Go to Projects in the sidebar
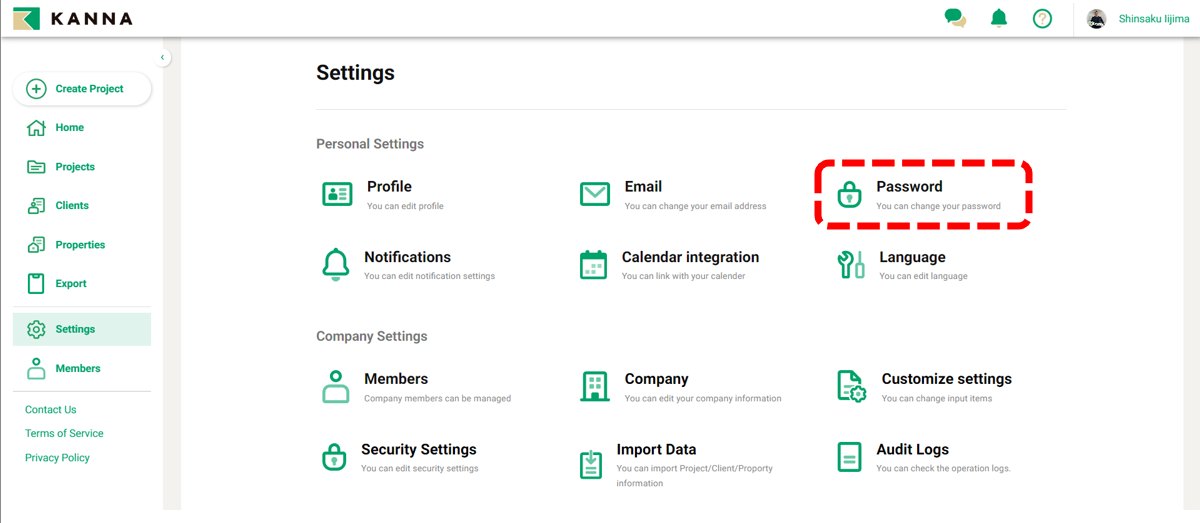The height and width of the screenshot is (523, 1200). tap(75, 167)
